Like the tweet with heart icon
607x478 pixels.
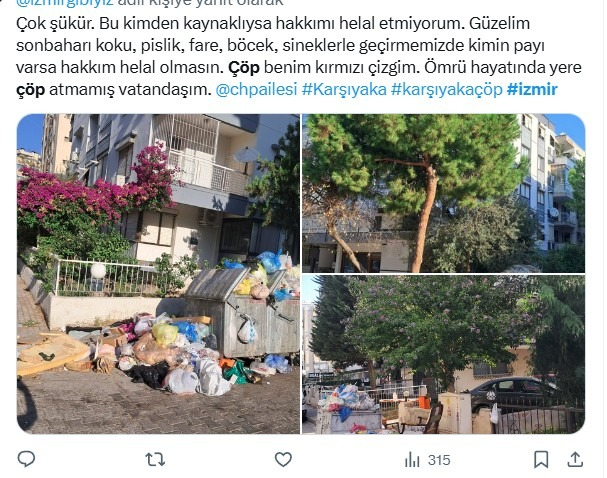(283, 459)
